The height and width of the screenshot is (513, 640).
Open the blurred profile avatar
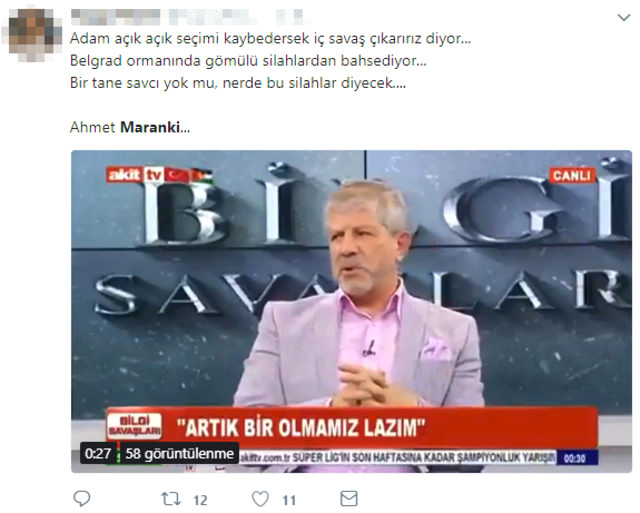[x=31, y=35]
